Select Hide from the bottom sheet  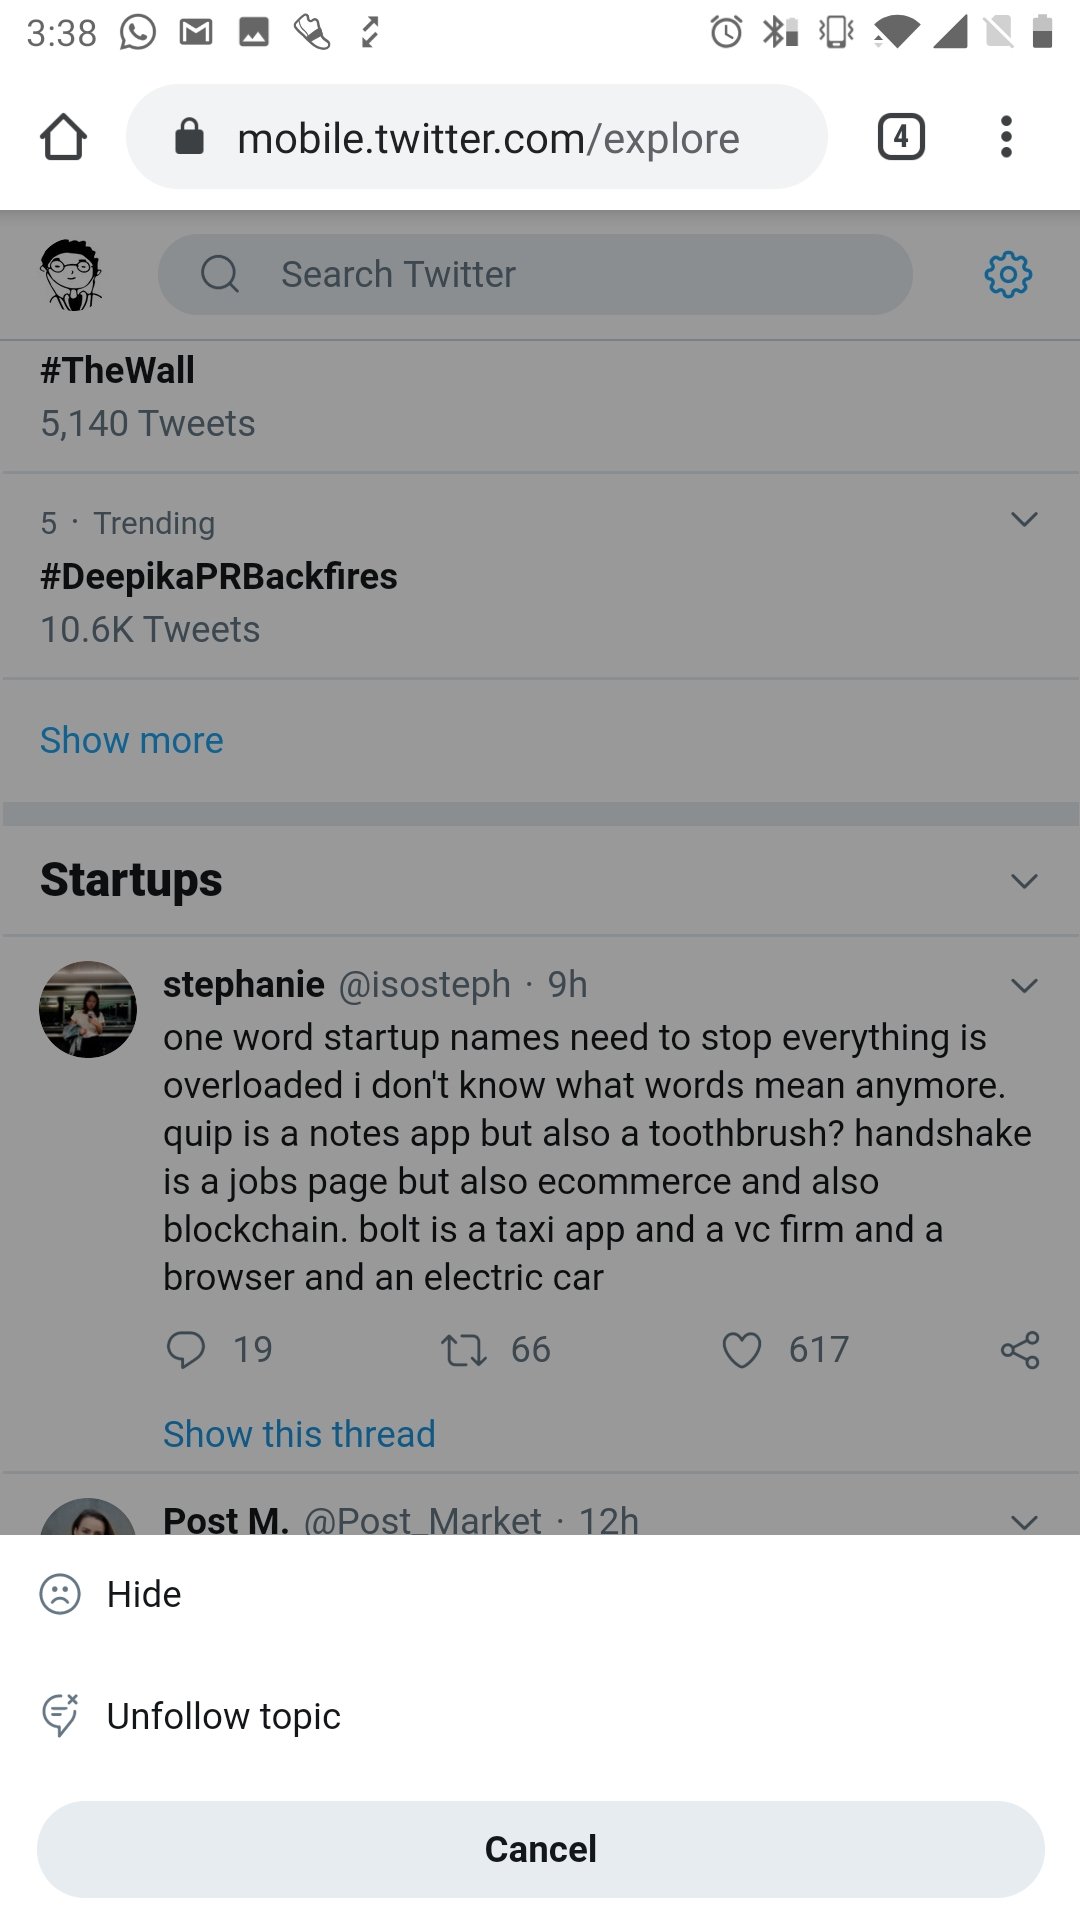coord(540,1594)
